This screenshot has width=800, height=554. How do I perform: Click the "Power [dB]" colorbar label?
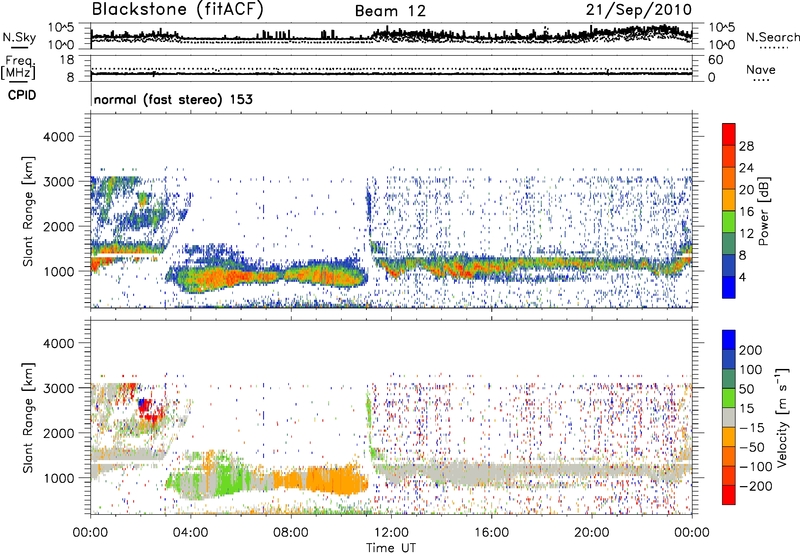(764, 211)
